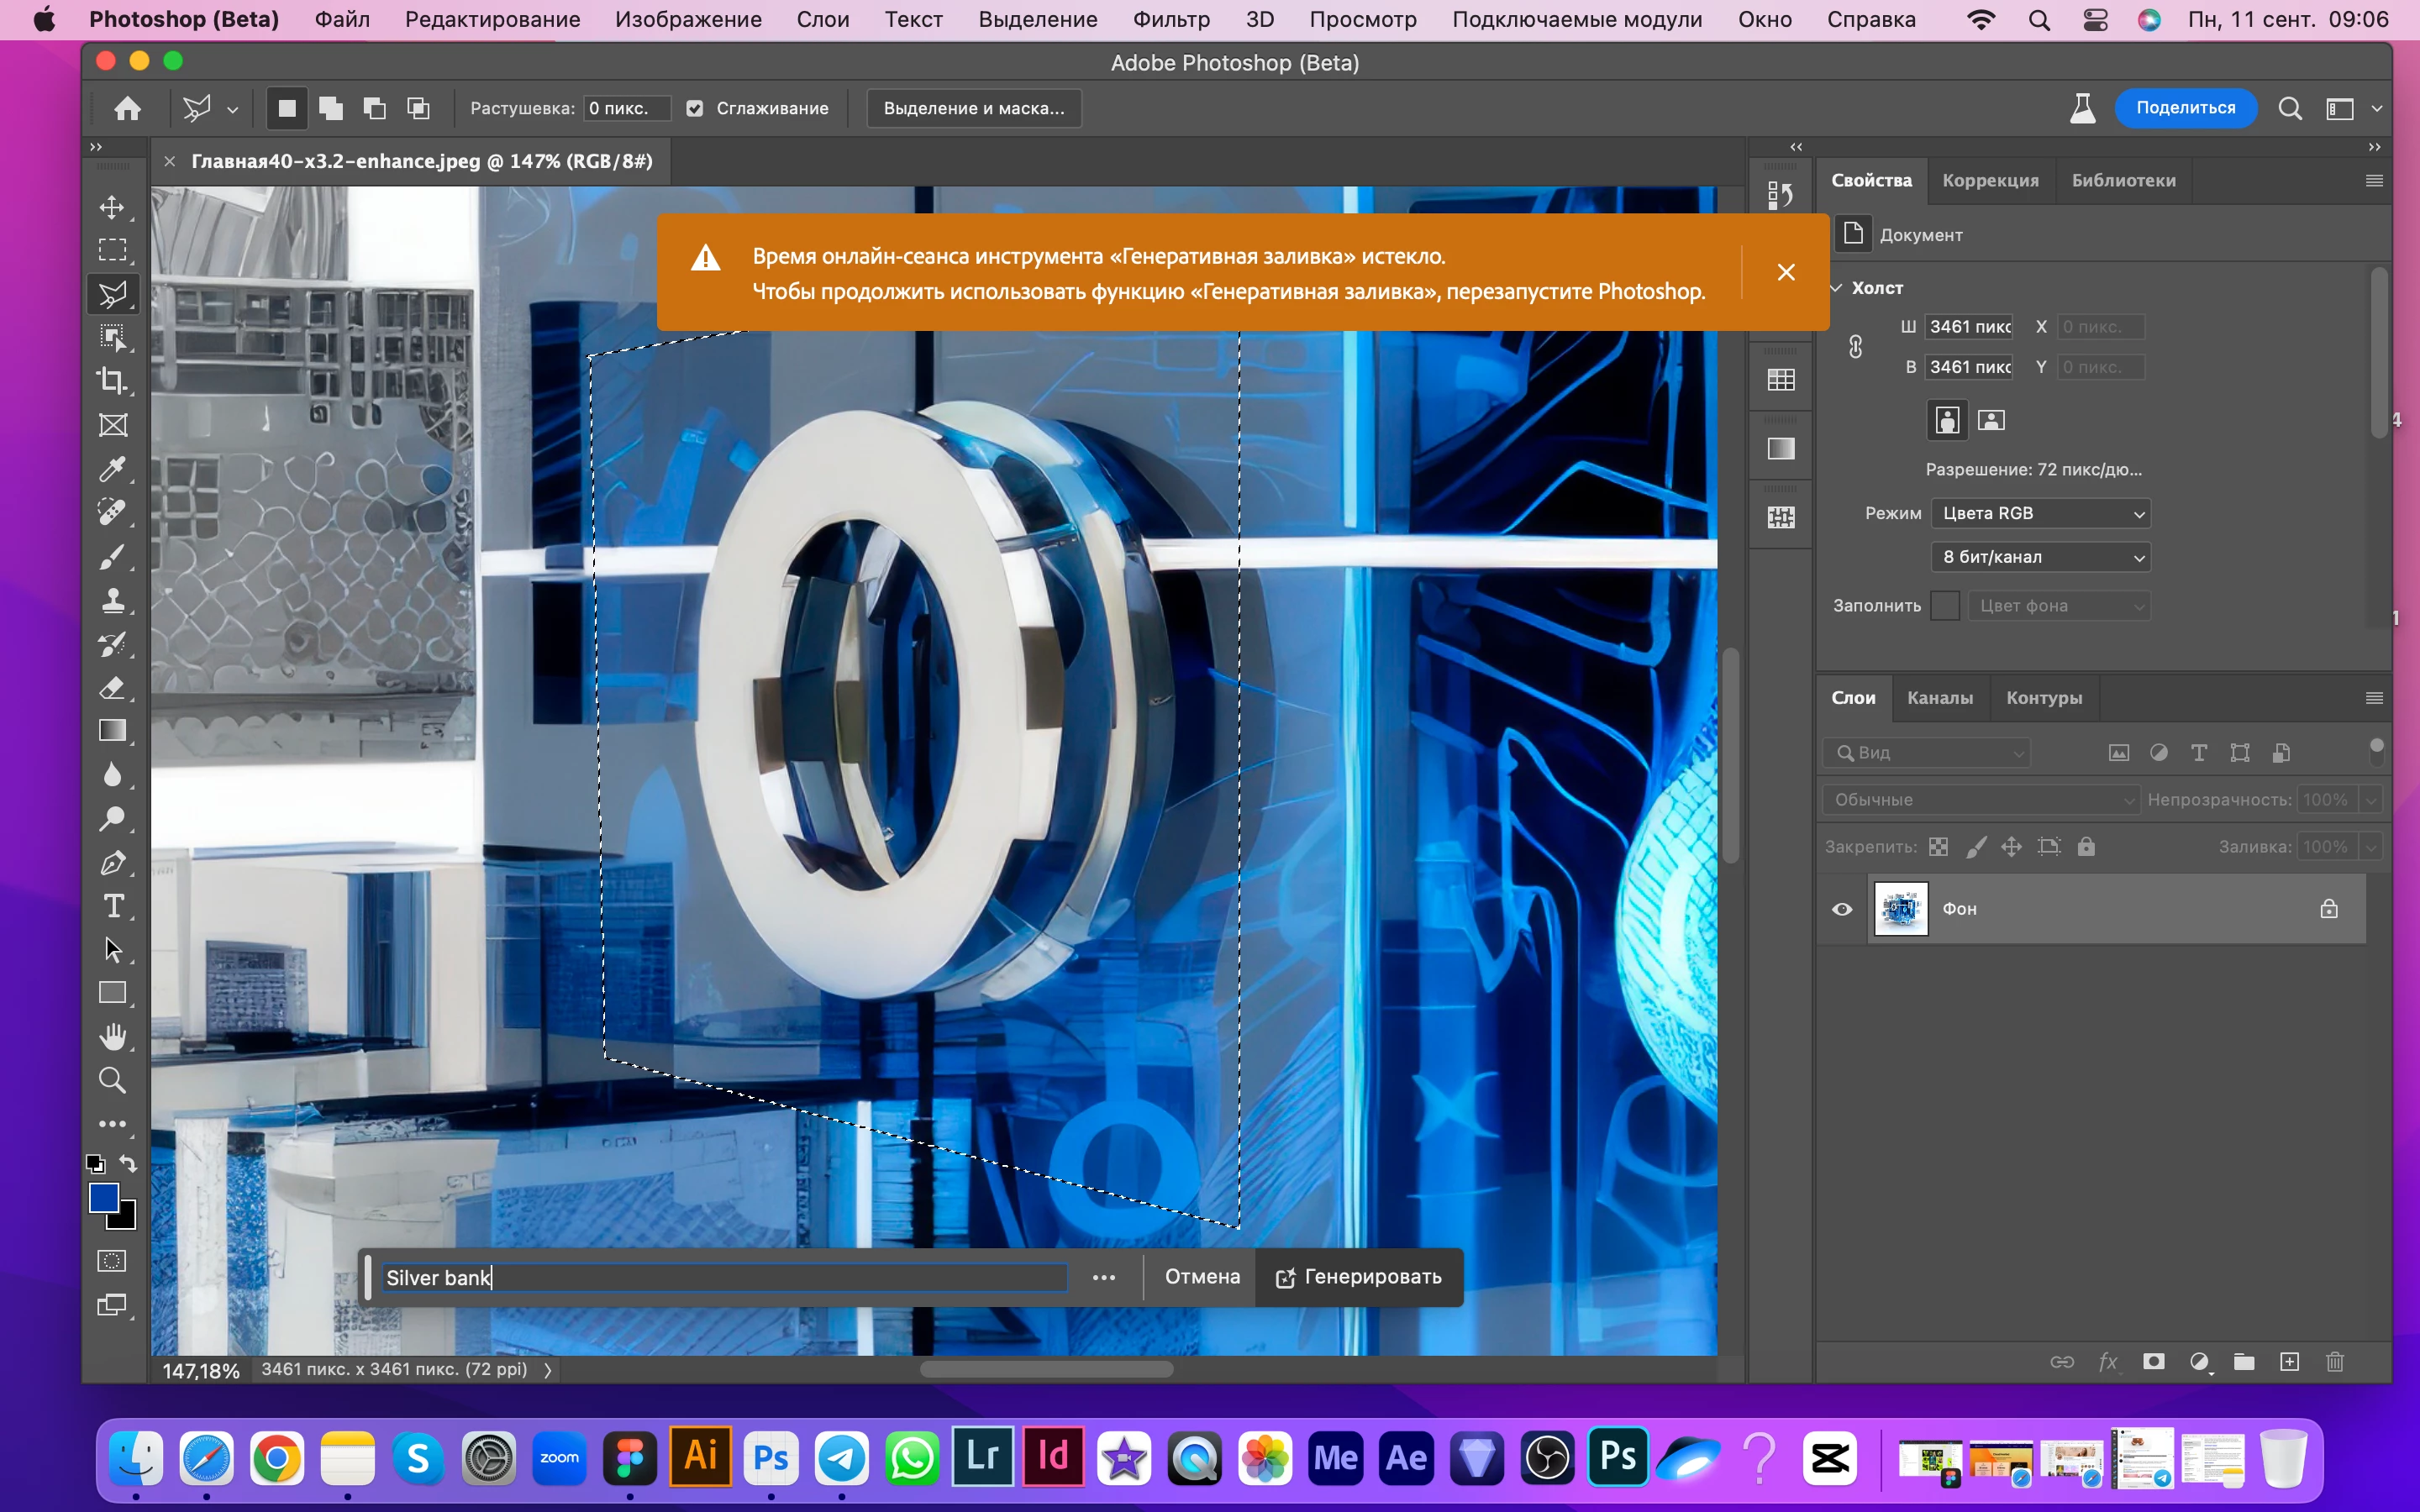Click the Выделение и маска button
Screen dimensions: 2420x1512
(973, 108)
